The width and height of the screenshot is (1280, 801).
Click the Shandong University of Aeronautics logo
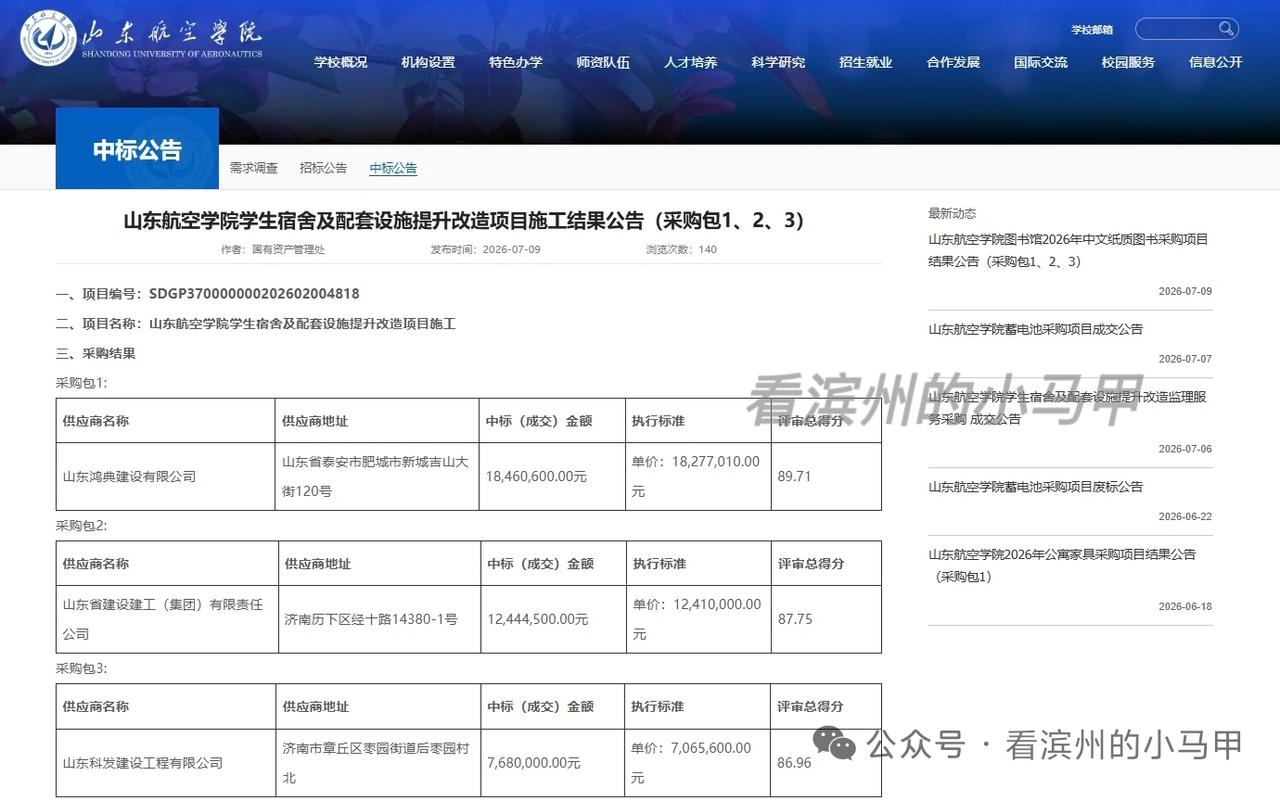[x=142, y=38]
